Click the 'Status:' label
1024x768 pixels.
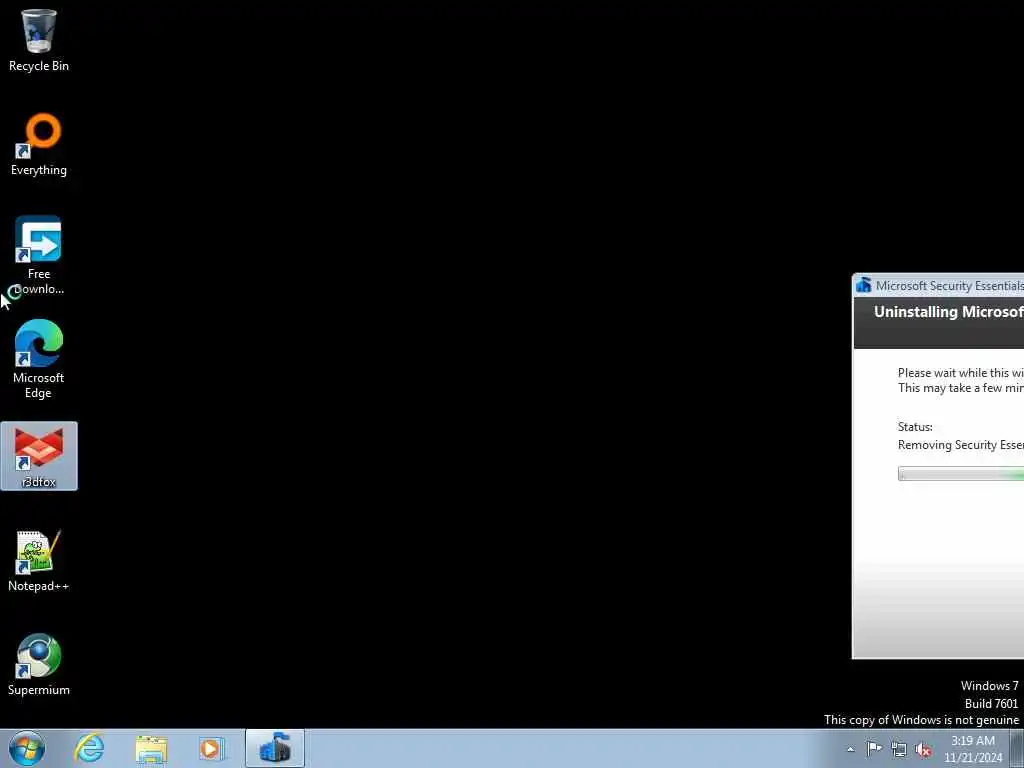[x=915, y=427]
